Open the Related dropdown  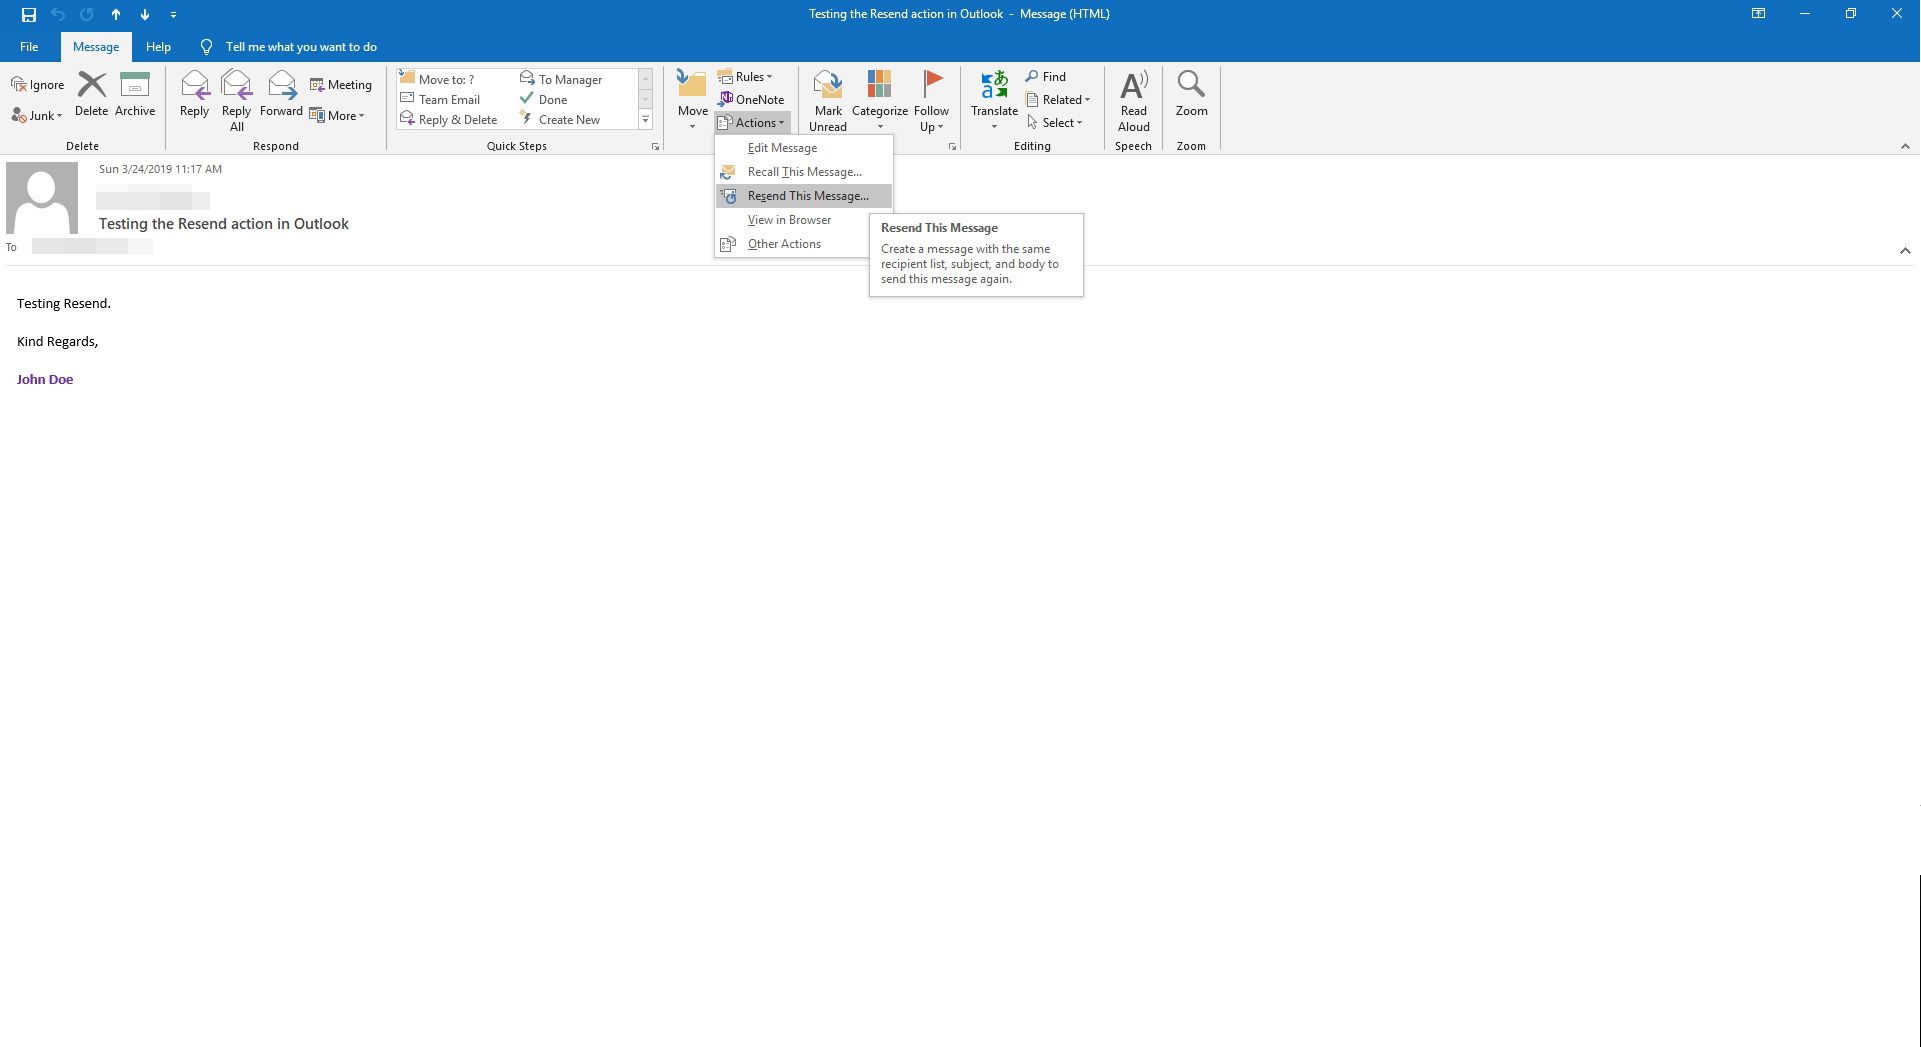pyautogui.click(x=1058, y=100)
